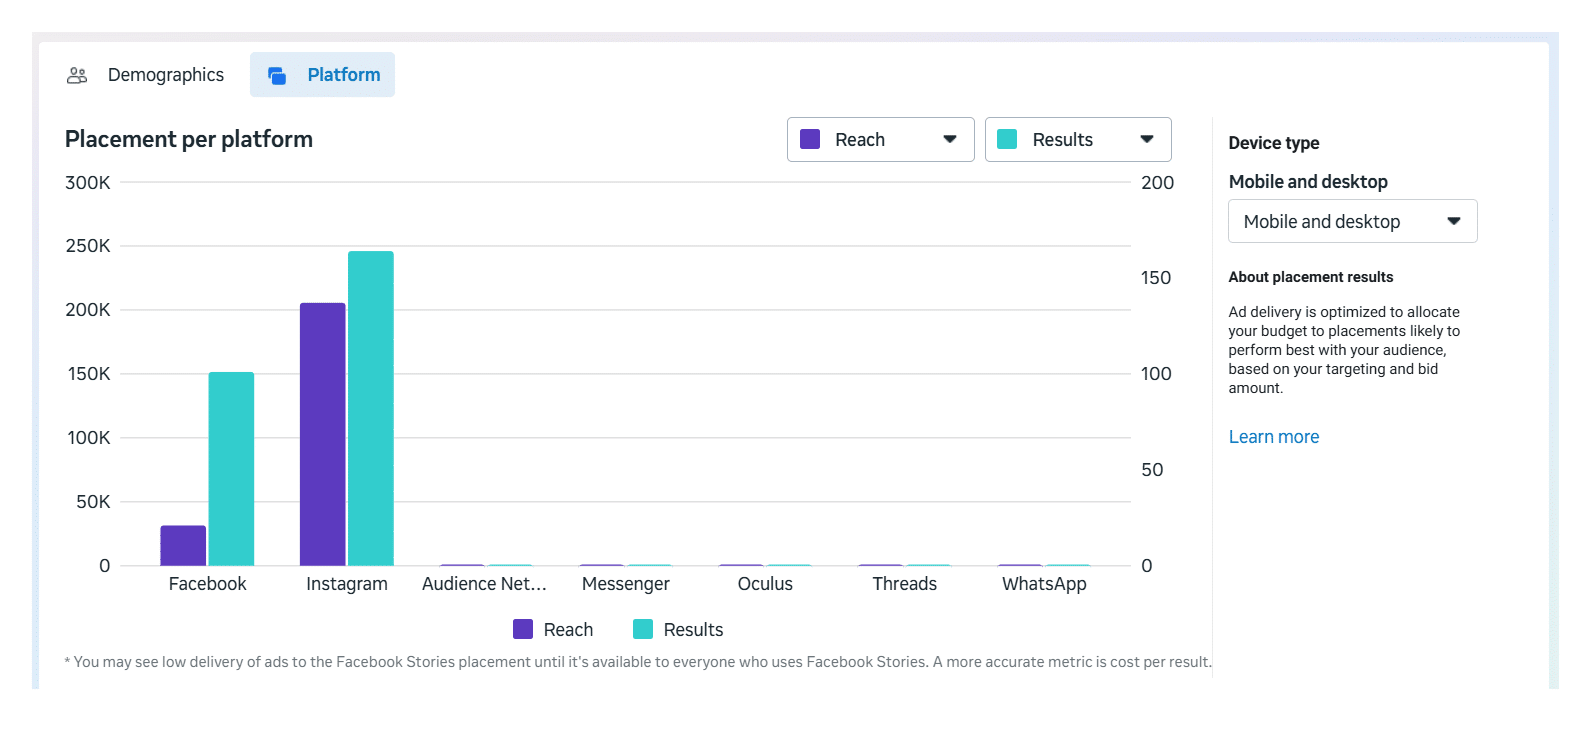Viewport: 1576px width, 750px height.
Task: Switch to the Demographics tab
Action: point(165,75)
